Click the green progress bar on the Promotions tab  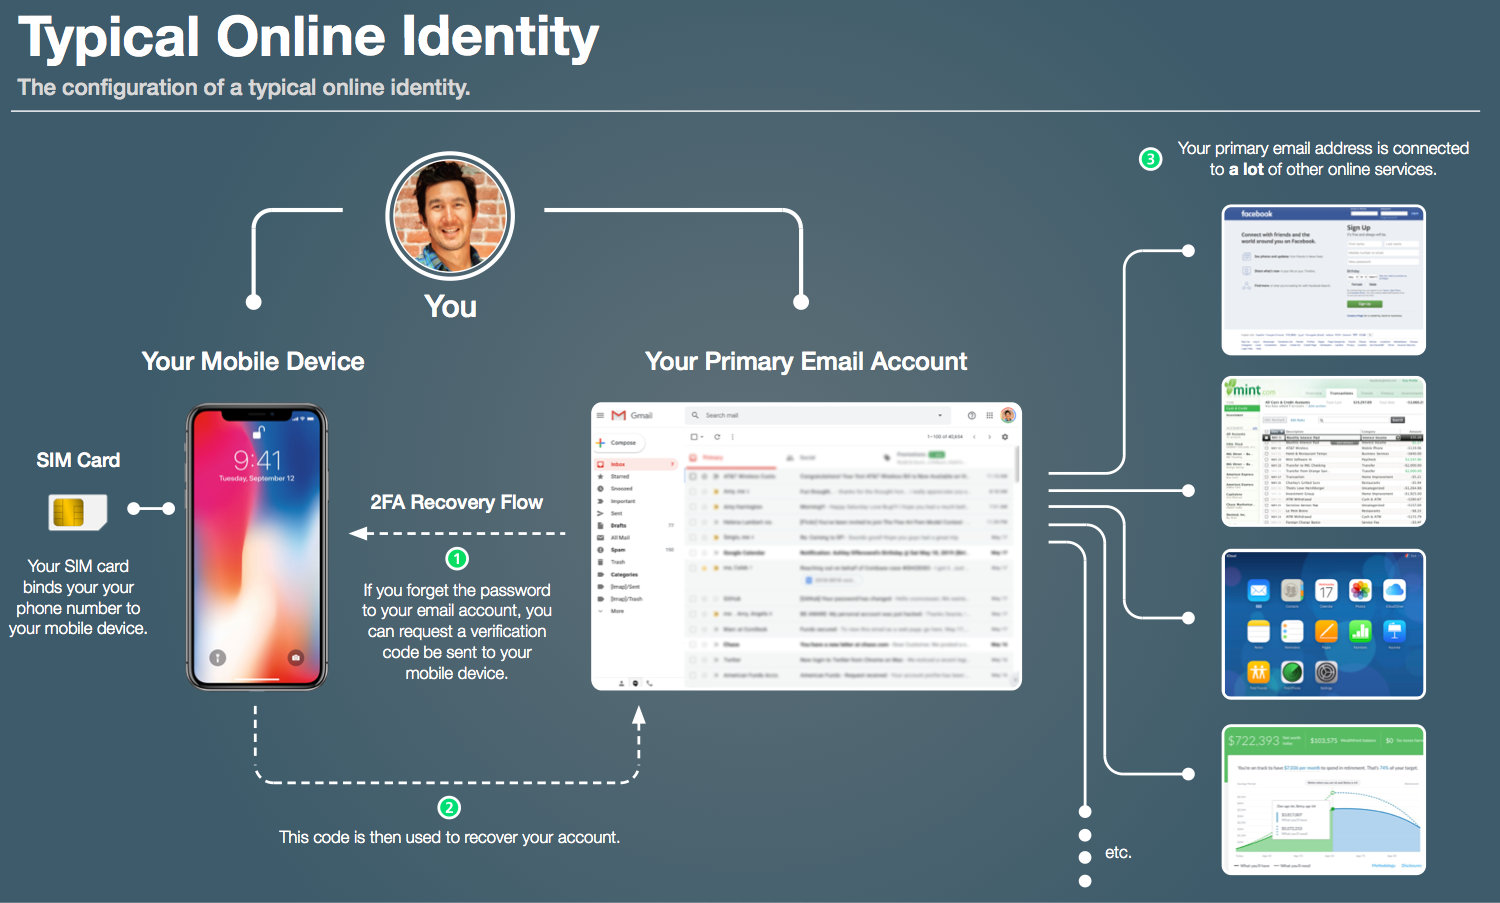936,454
